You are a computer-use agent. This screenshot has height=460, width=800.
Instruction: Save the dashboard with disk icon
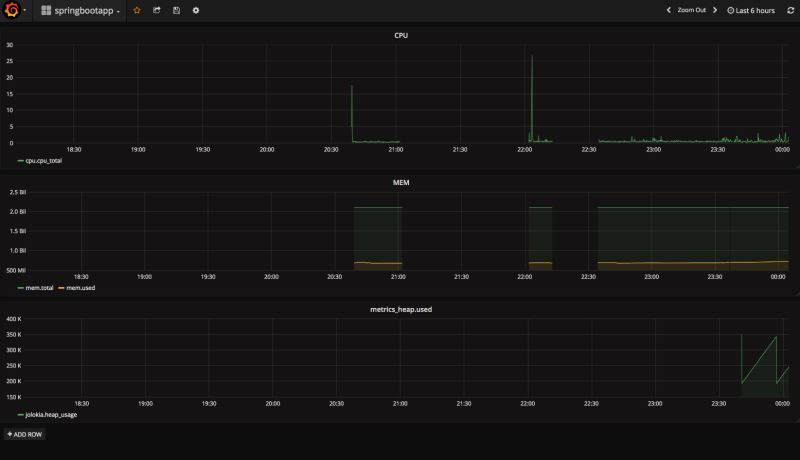pos(176,10)
